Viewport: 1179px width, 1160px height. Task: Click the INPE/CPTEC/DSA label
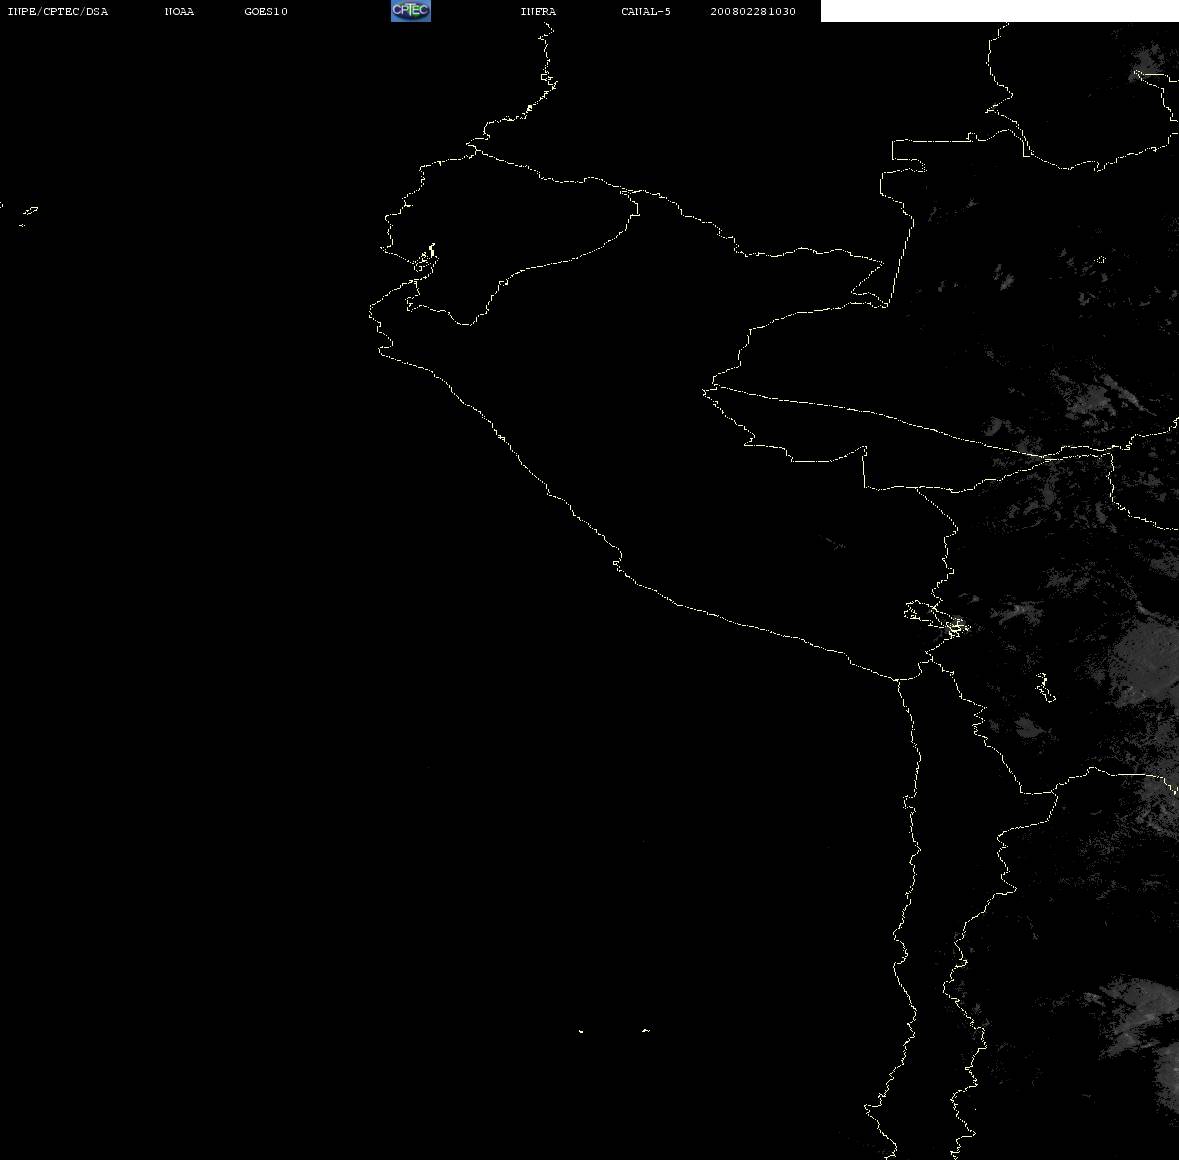pyautogui.click(x=57, y=11)
